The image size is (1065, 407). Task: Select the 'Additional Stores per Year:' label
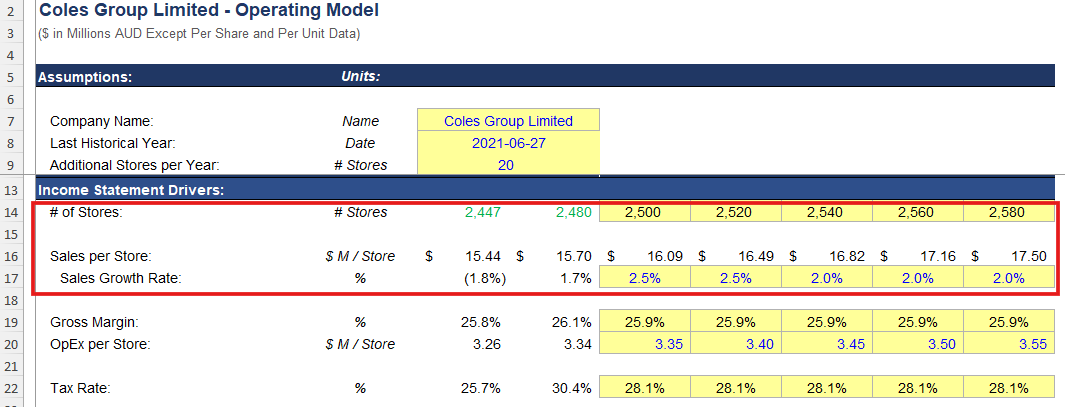(x=134, y=165)
